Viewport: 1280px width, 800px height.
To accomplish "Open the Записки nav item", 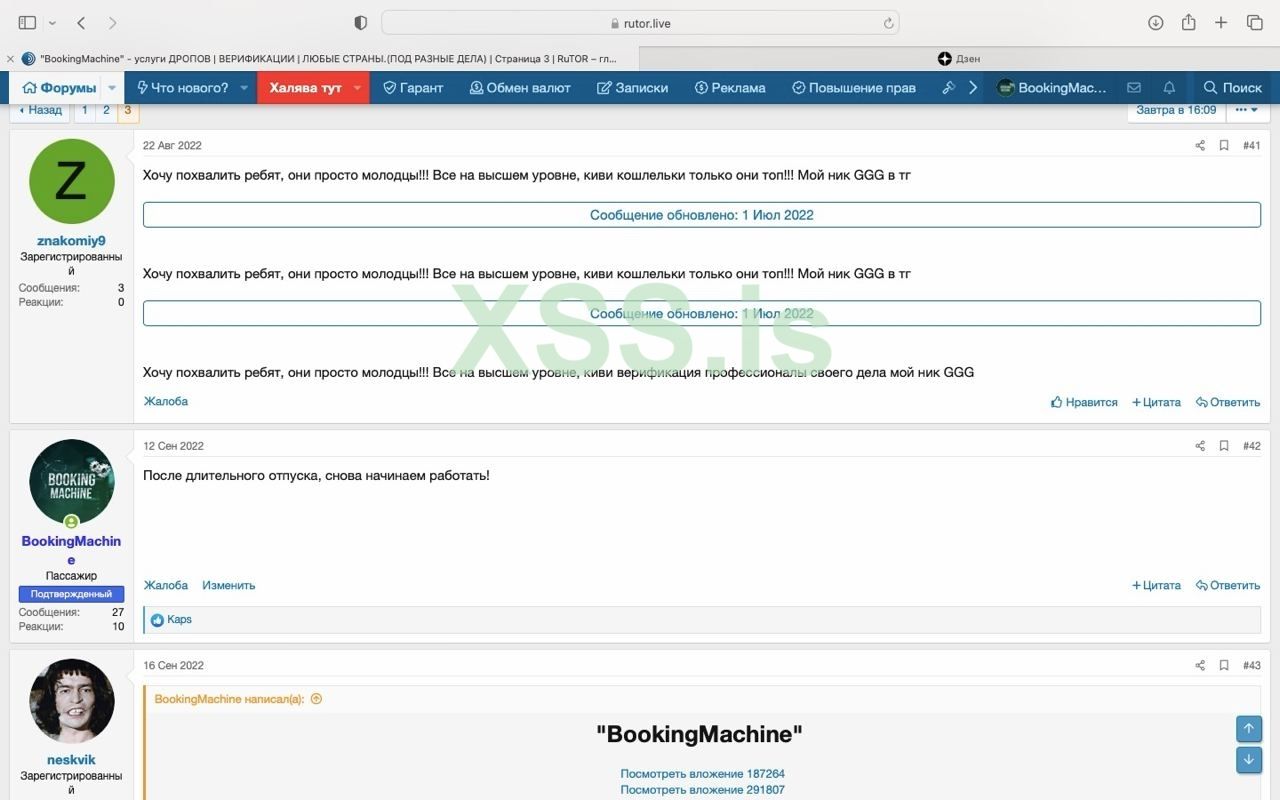I will [x=633, y=88].
